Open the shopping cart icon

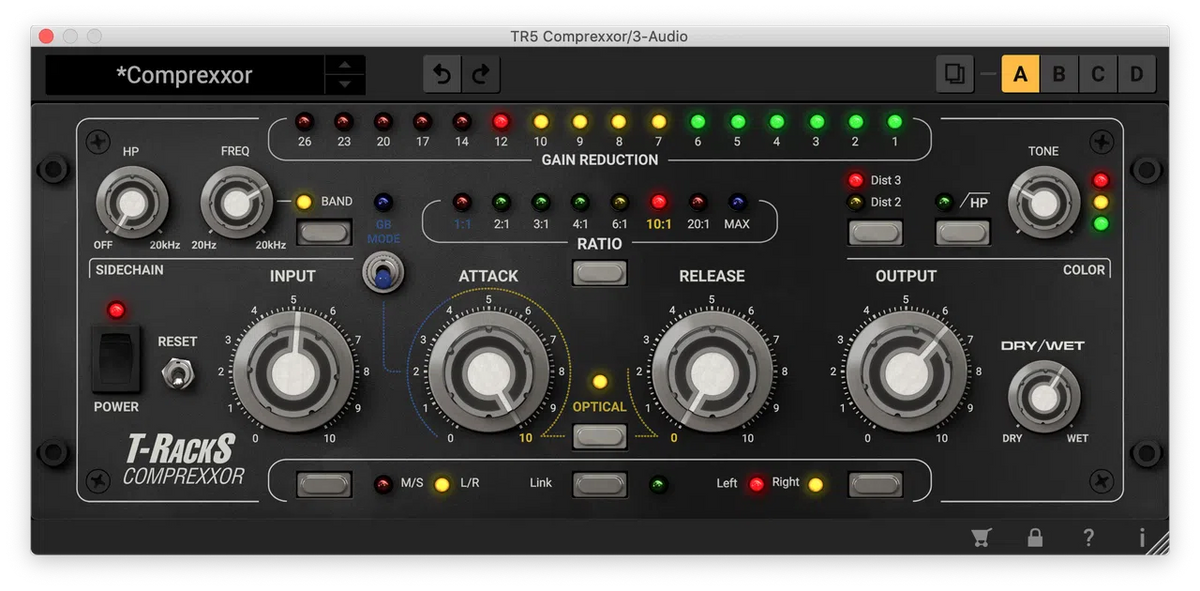981,537
